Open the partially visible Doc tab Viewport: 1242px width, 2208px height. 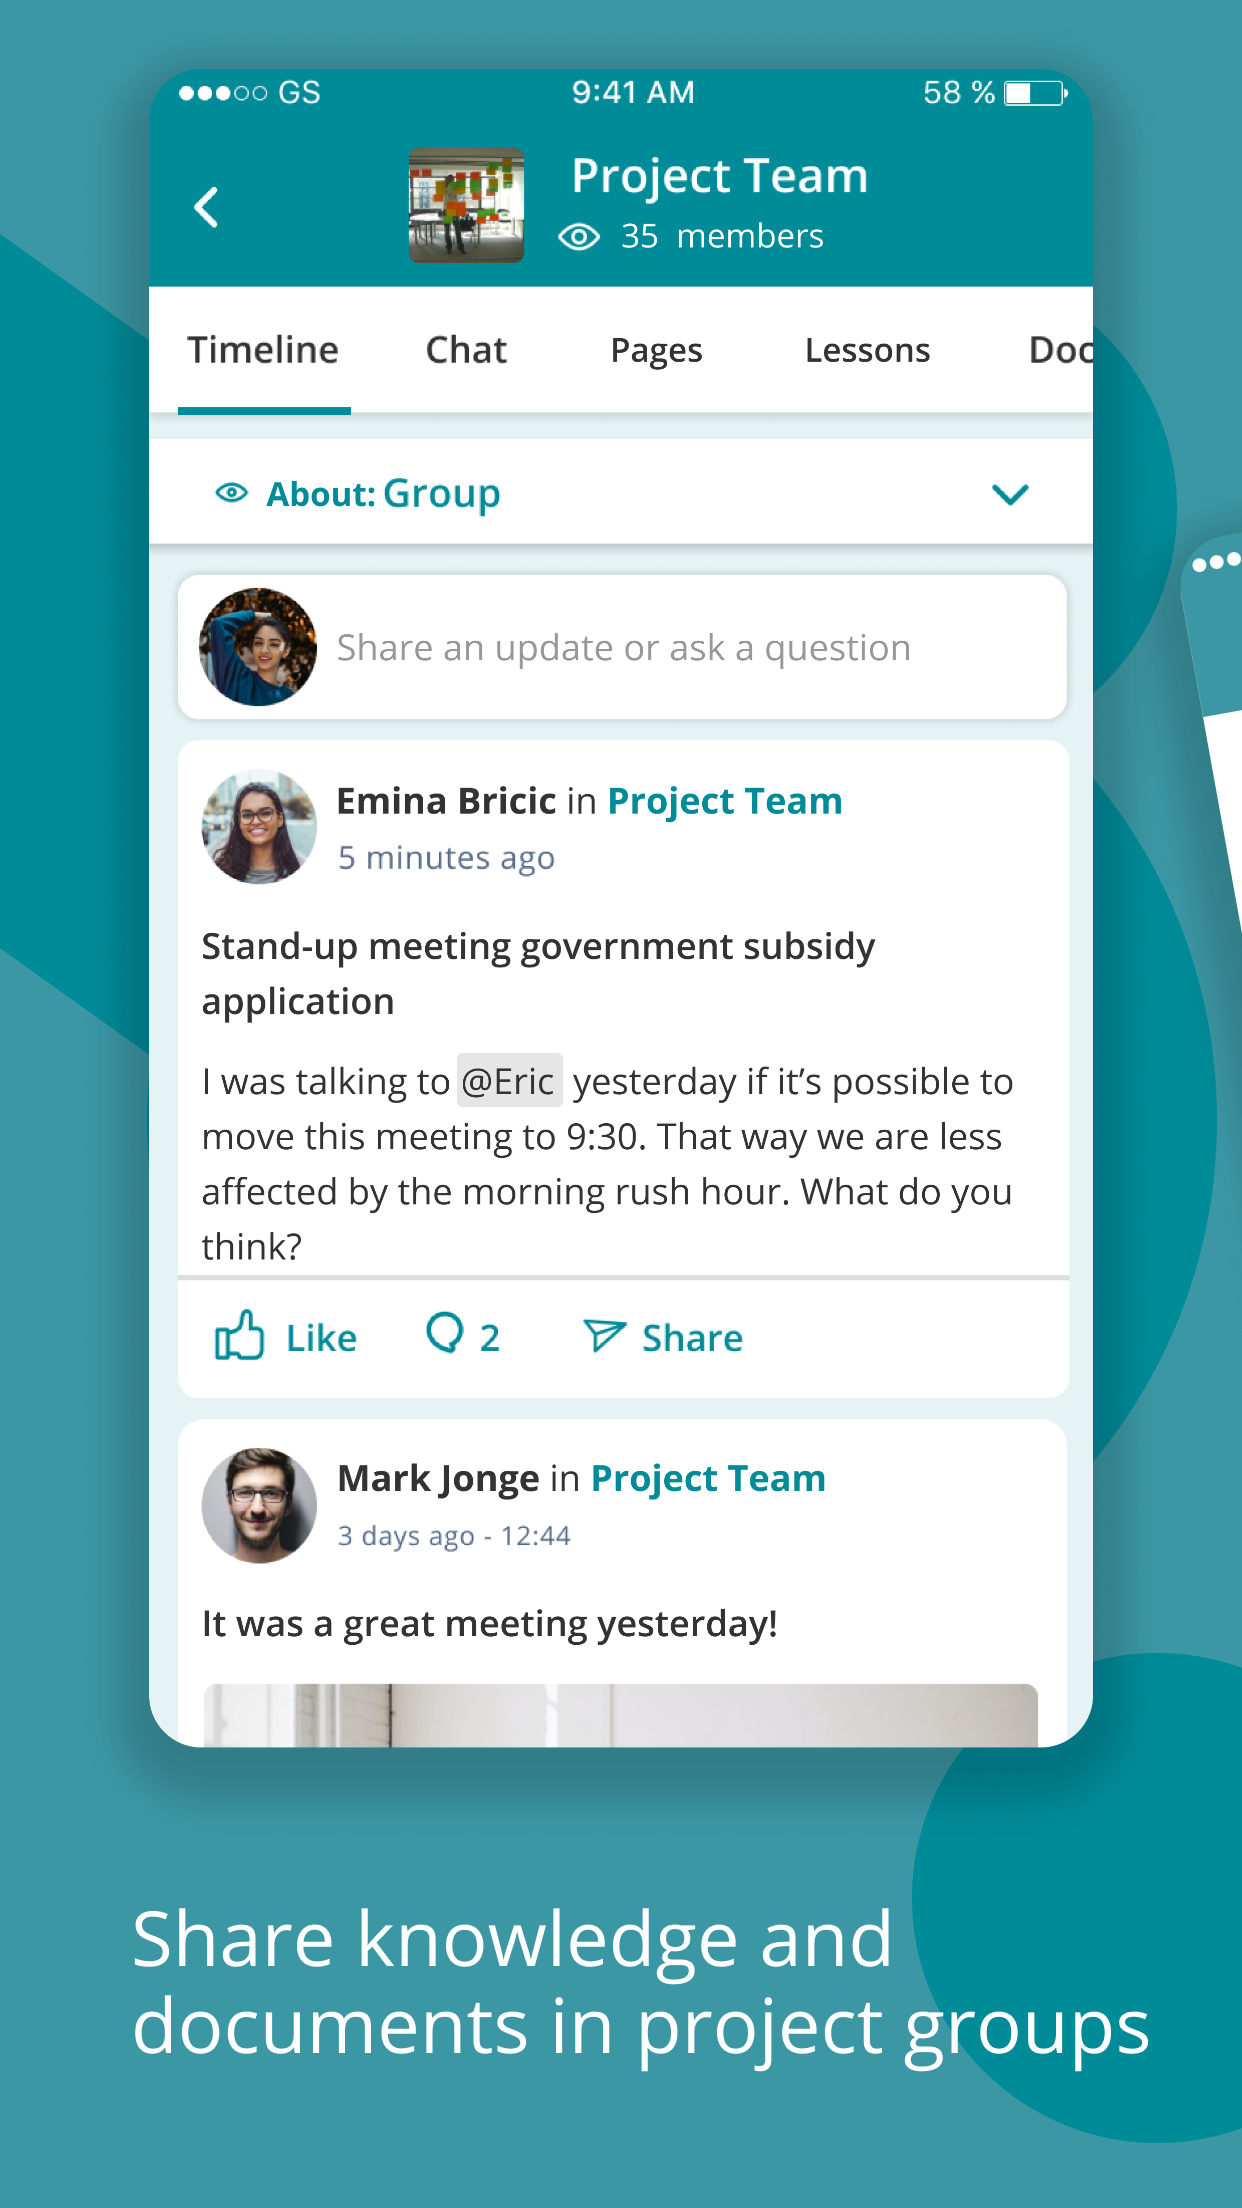(x=1060, y=350)
